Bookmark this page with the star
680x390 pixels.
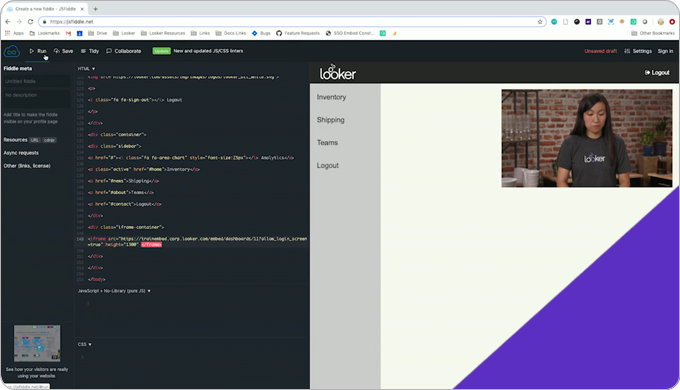[x=540, y=22]
